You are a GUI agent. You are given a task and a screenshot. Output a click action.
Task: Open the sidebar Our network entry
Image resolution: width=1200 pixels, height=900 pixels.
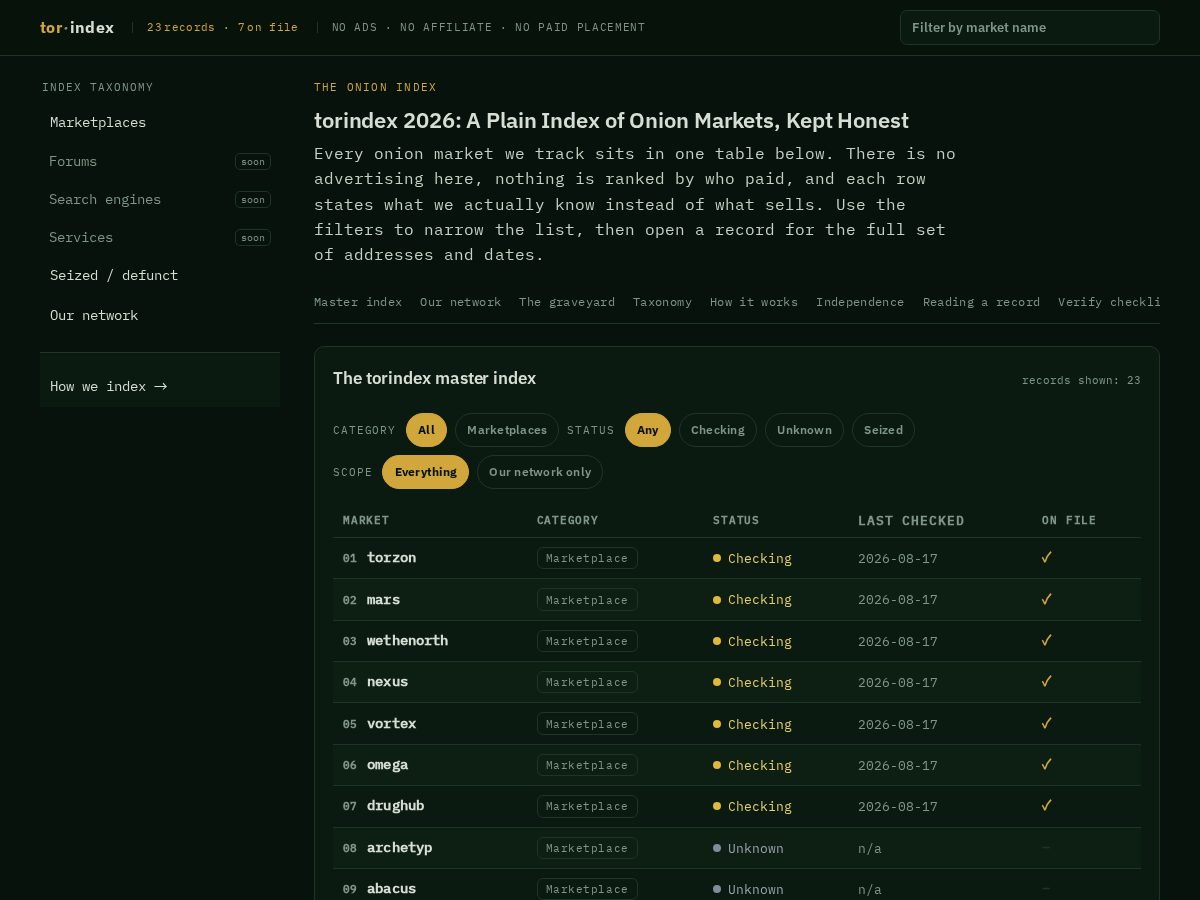(x=94, y=315)
